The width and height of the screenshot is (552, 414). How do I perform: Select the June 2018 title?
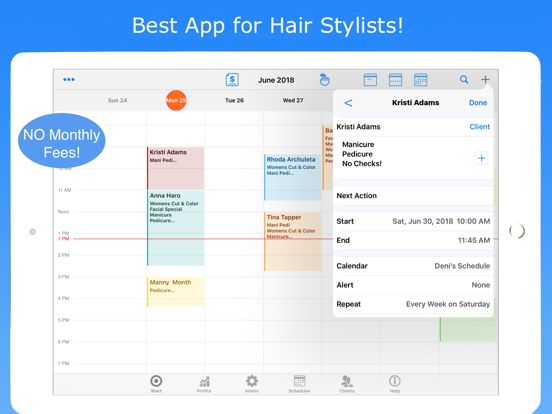[276, 80]
